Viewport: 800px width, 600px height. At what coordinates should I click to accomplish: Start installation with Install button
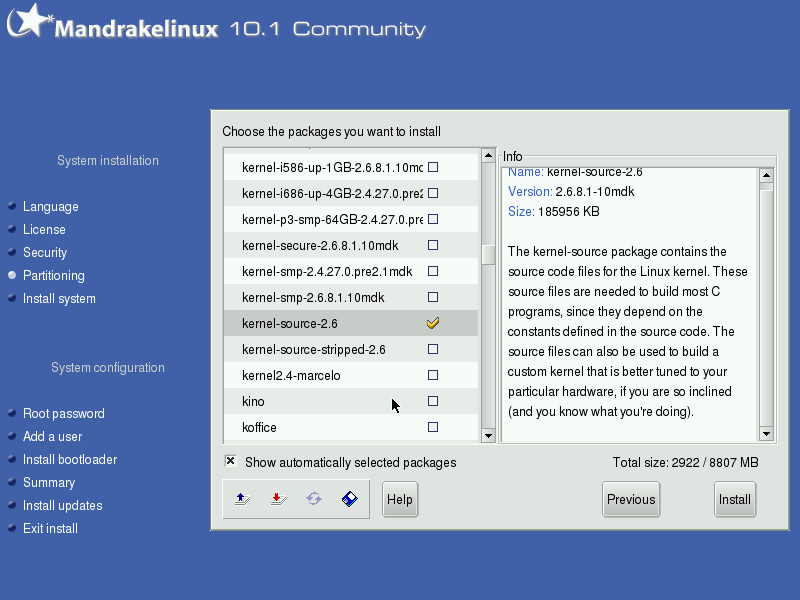(735, 499)
